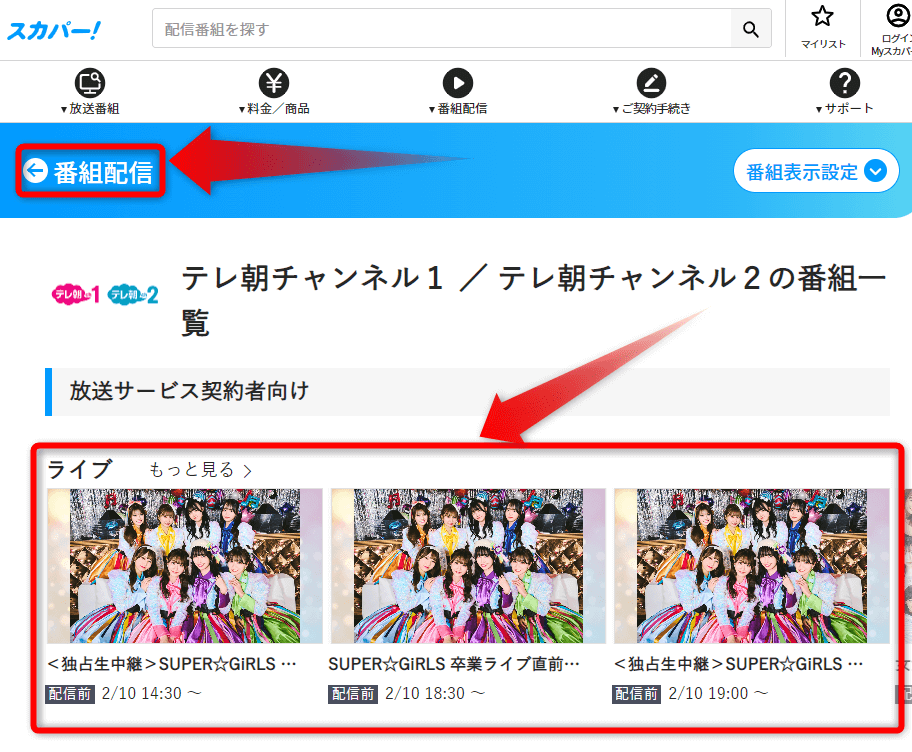Click title SUPER☆GiRLS 卒業ライブ直前…
The height and width of the screenshot is (752, 912).
click(454, 664)
